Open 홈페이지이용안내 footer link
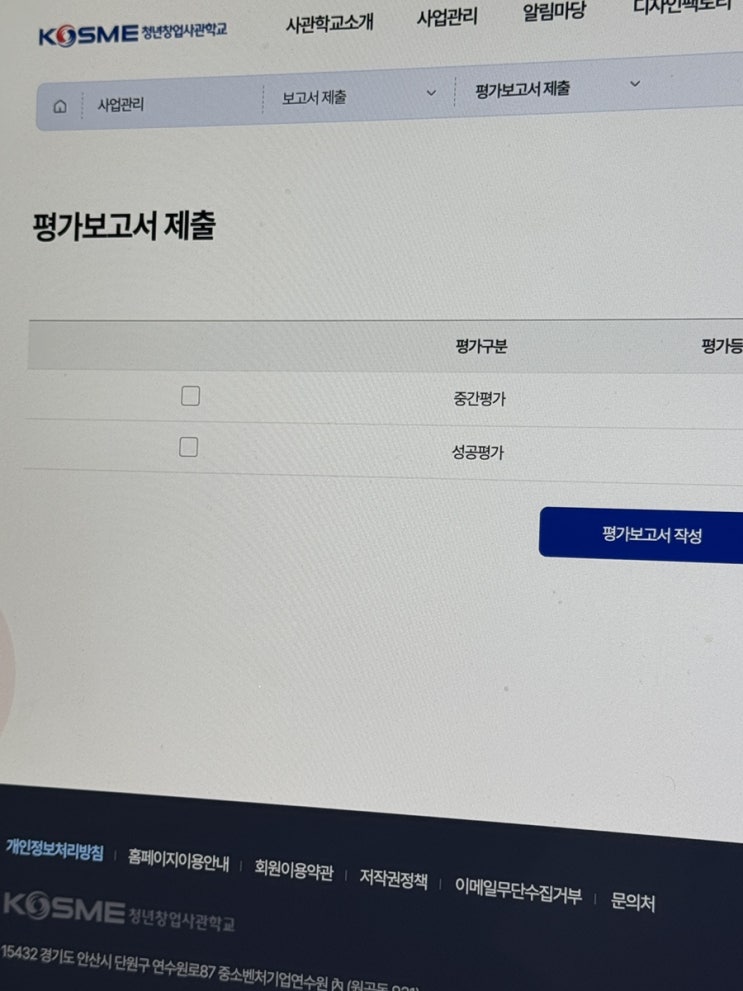The height and width of the screenshot is (991, 743). (x=179, y=861)
